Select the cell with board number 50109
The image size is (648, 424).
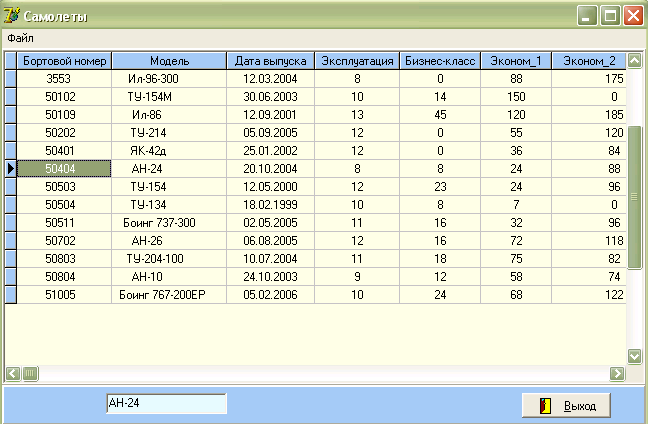point(64,114)
